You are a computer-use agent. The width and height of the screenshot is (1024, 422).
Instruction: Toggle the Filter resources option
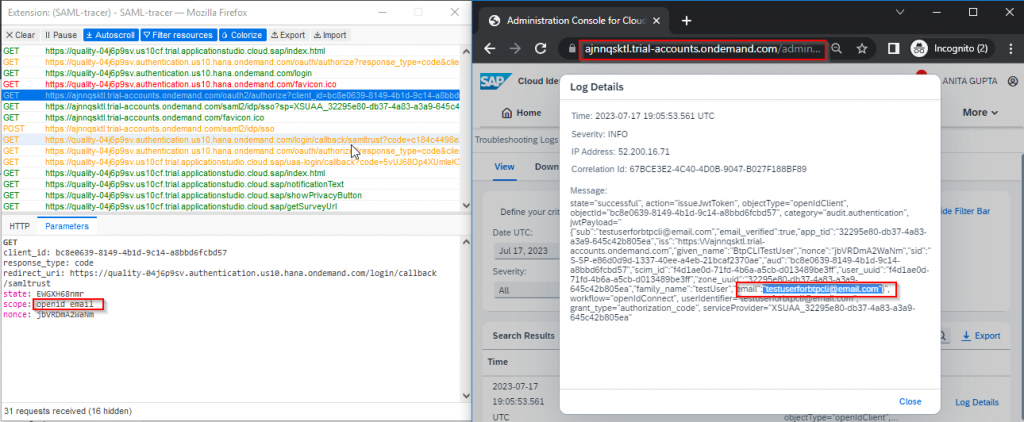[178, 35]
